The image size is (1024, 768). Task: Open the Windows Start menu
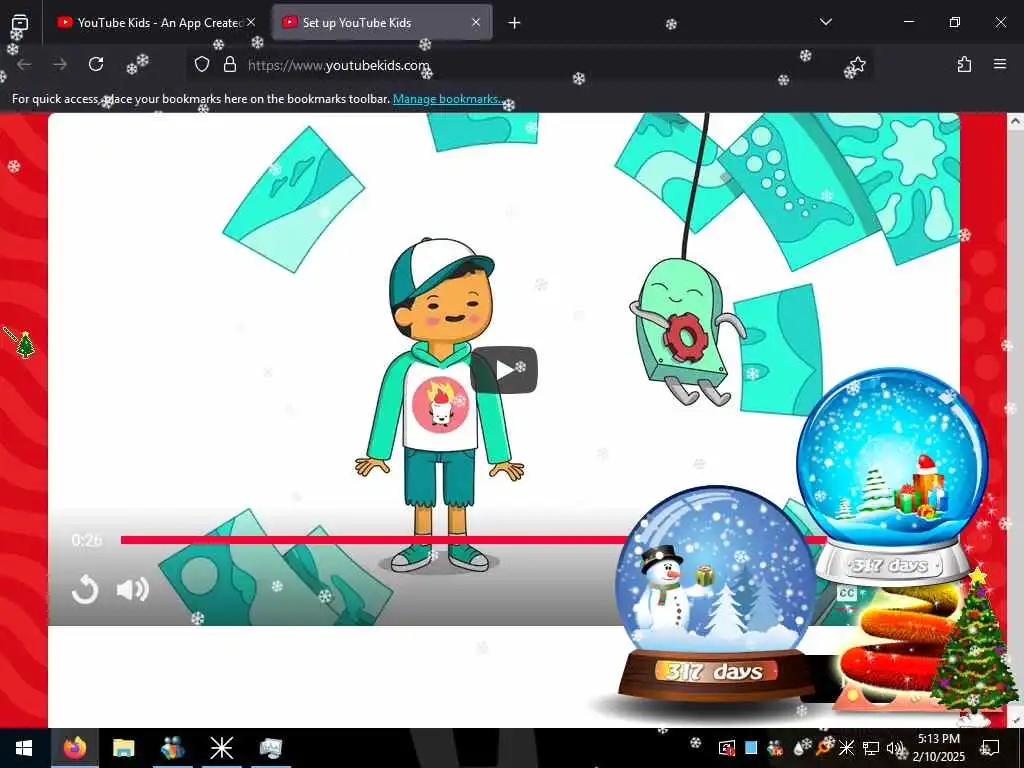pos(24,748)
